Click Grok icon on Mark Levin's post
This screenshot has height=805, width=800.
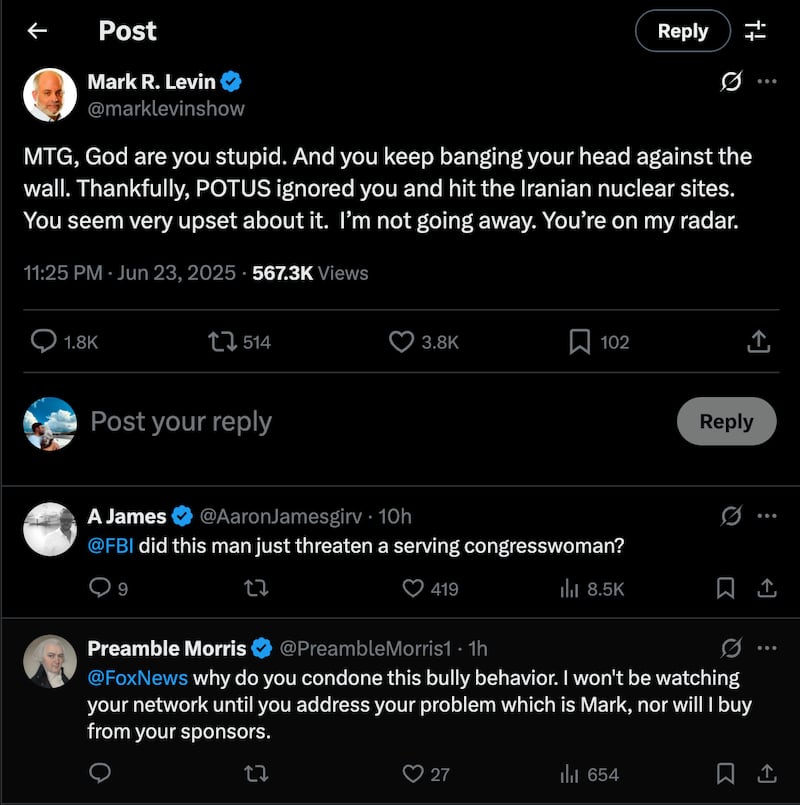pos(731,82)
